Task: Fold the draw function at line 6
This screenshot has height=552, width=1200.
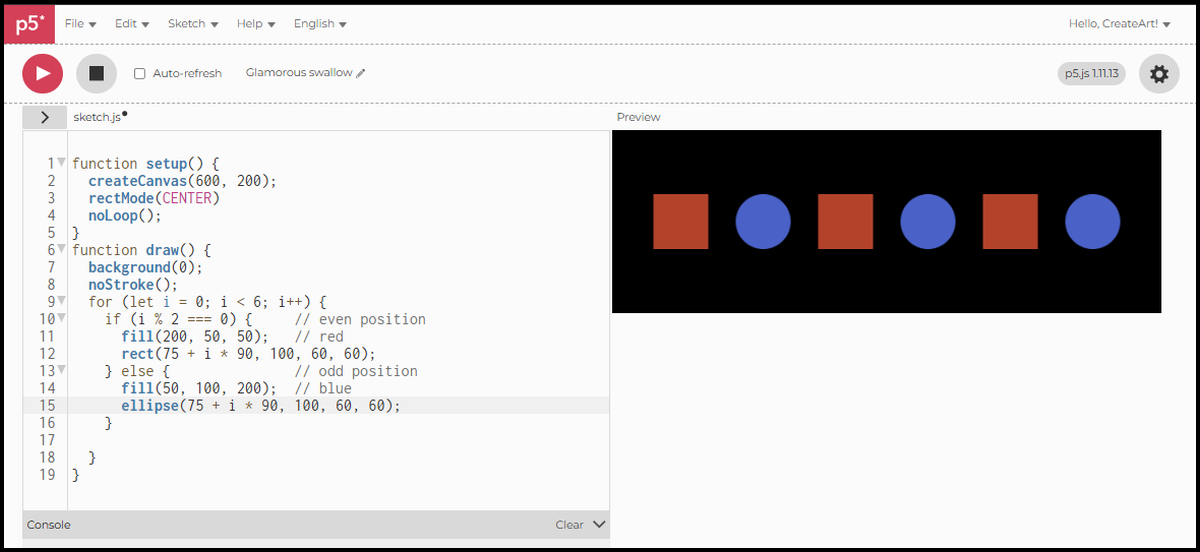Action: (61, 250)
